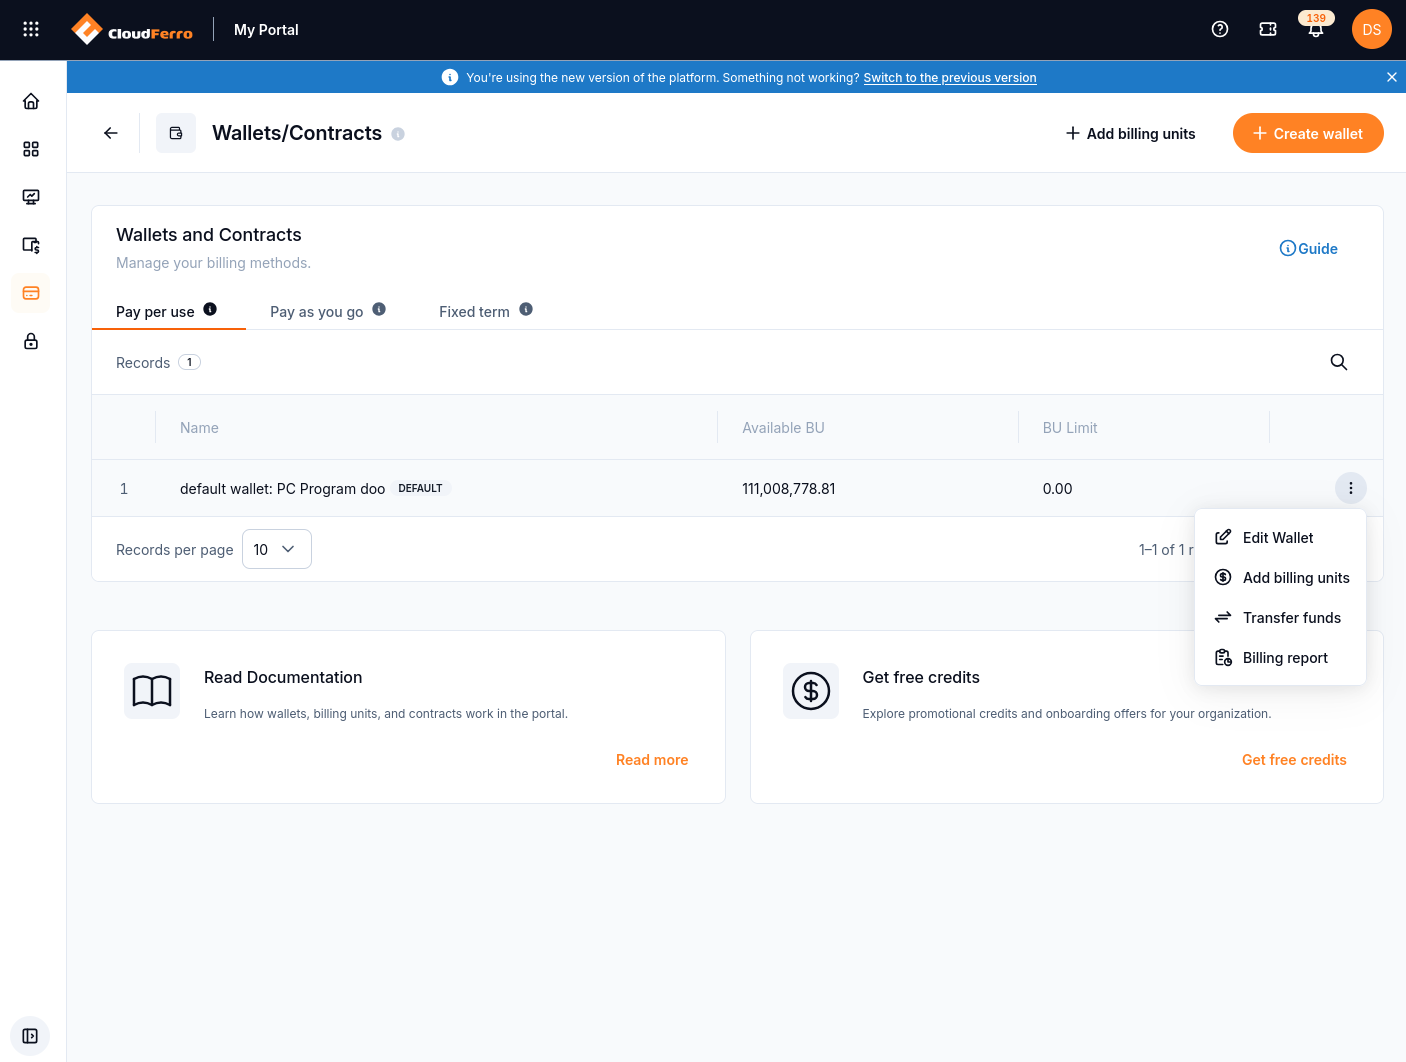
Task: Go to Home in the sidebar
Action: (31, 101)
